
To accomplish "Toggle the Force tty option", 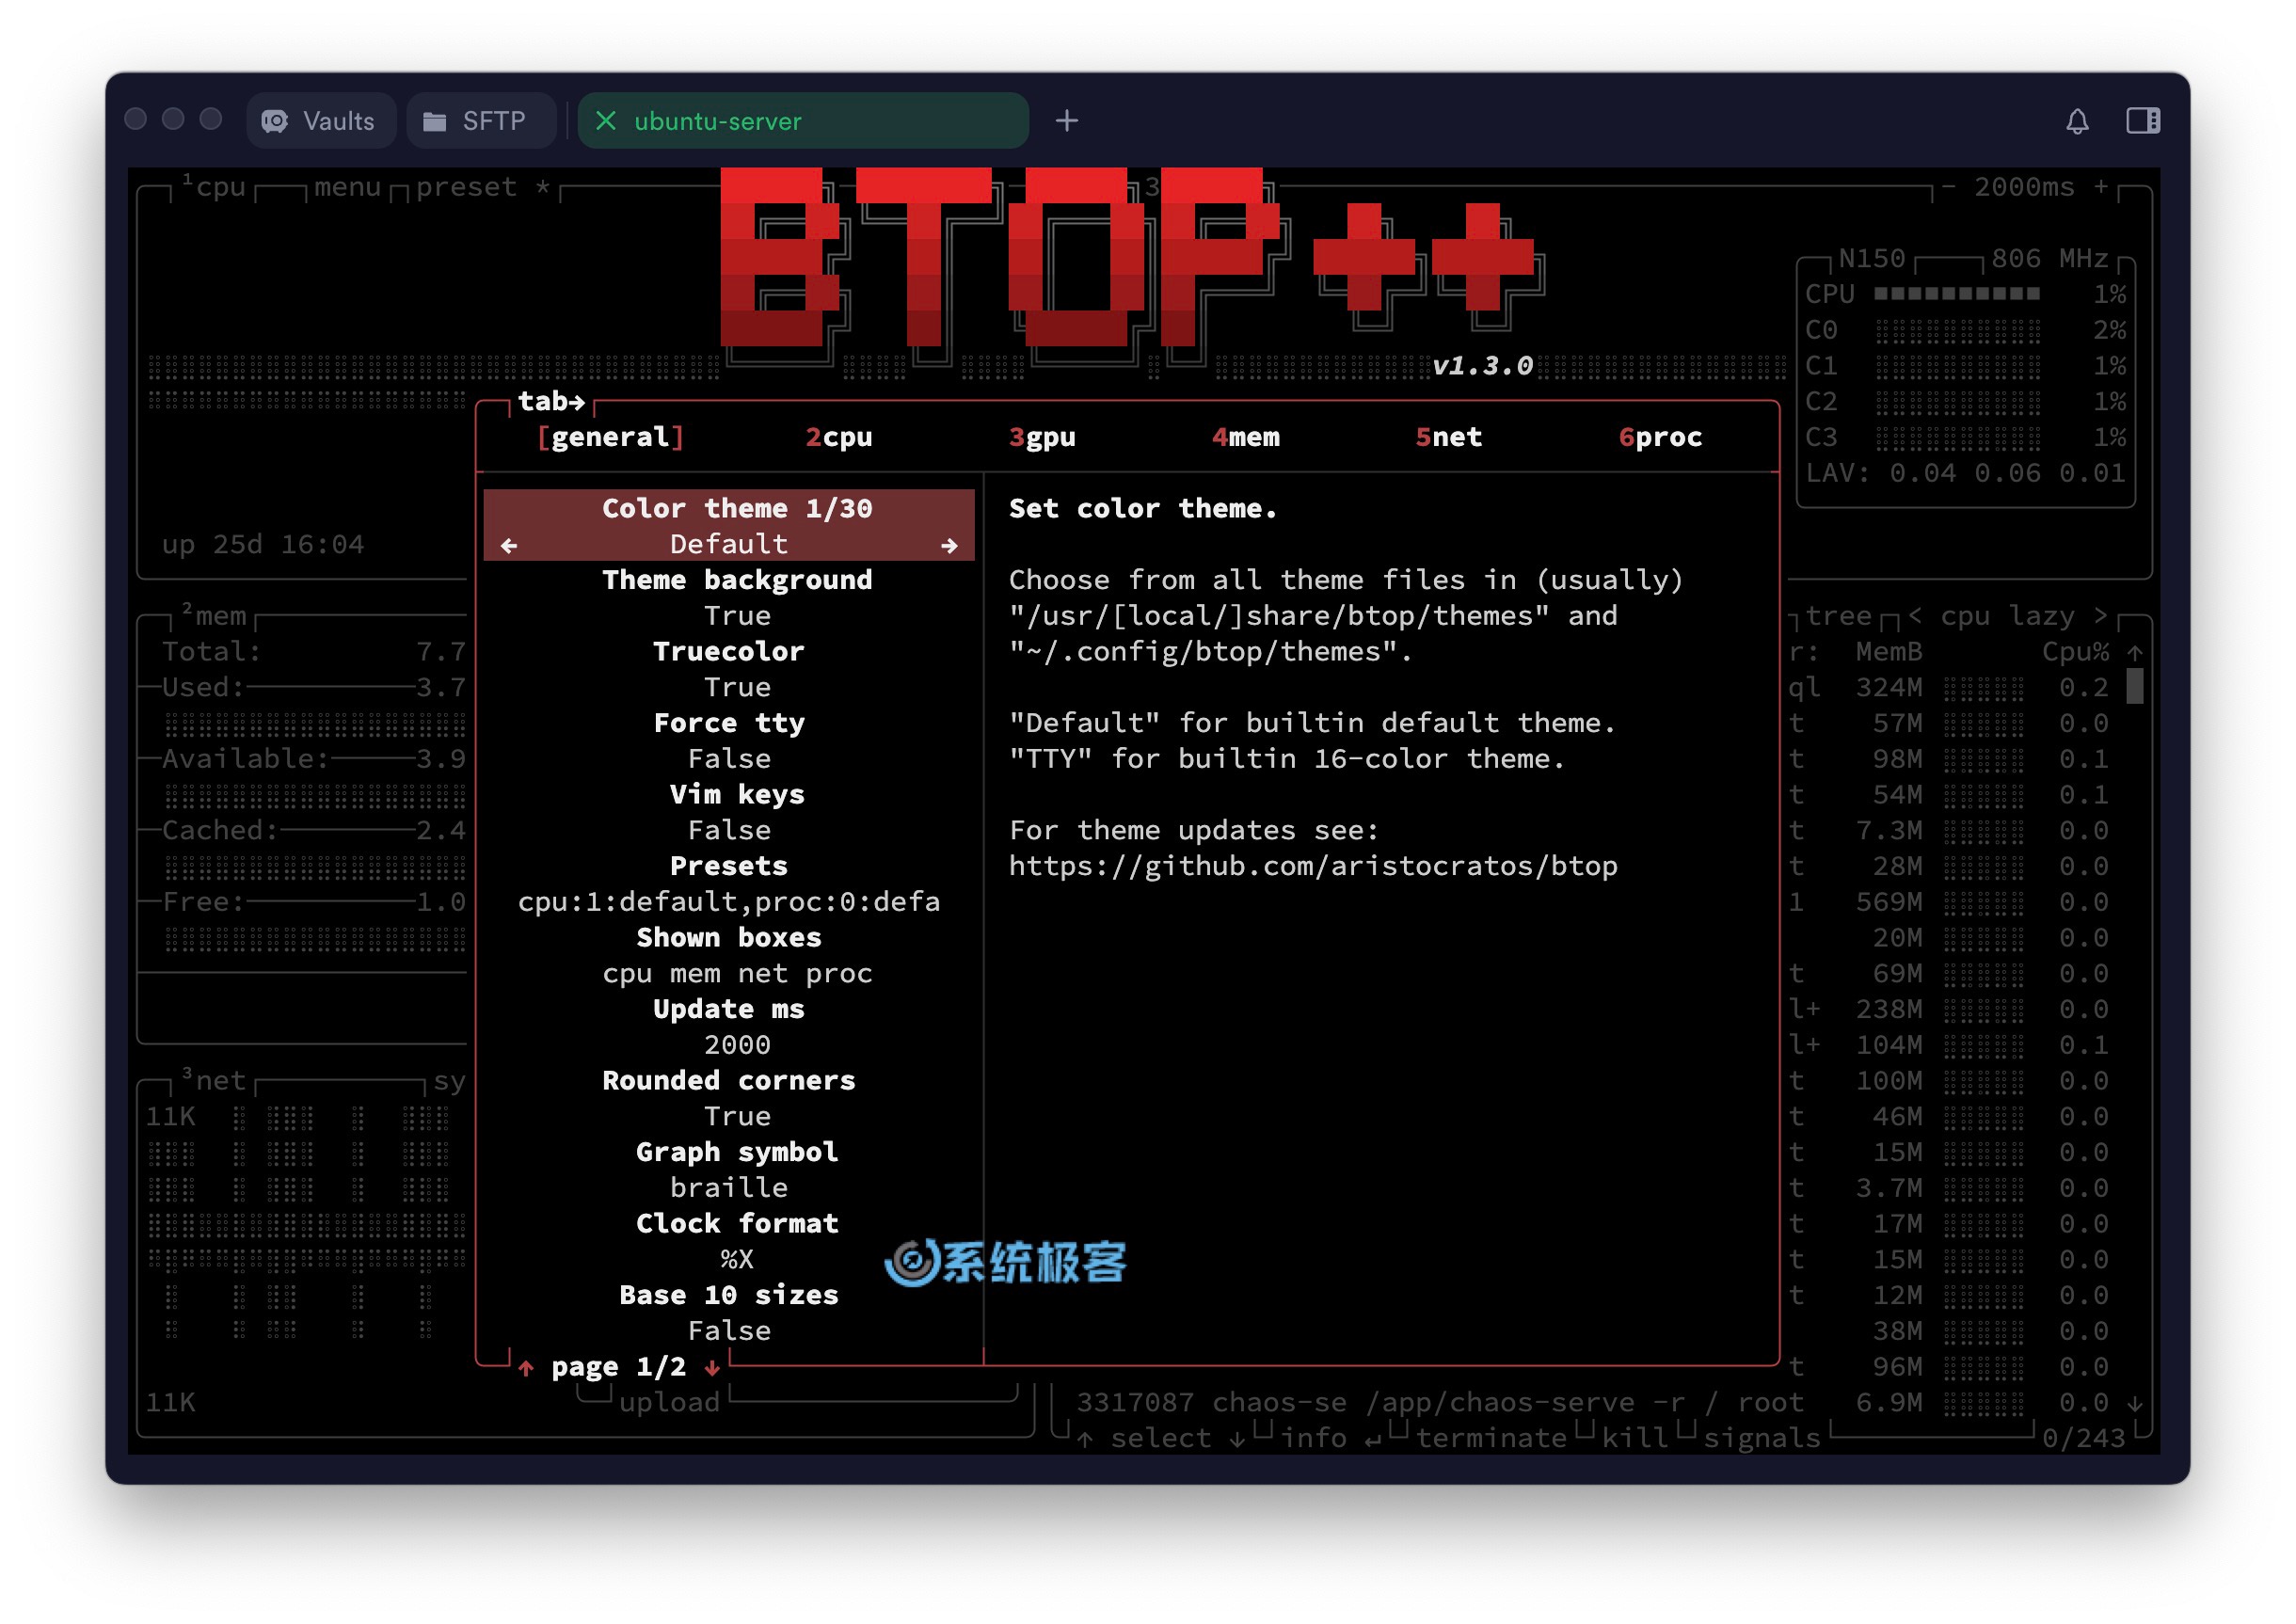I will 729,740.
